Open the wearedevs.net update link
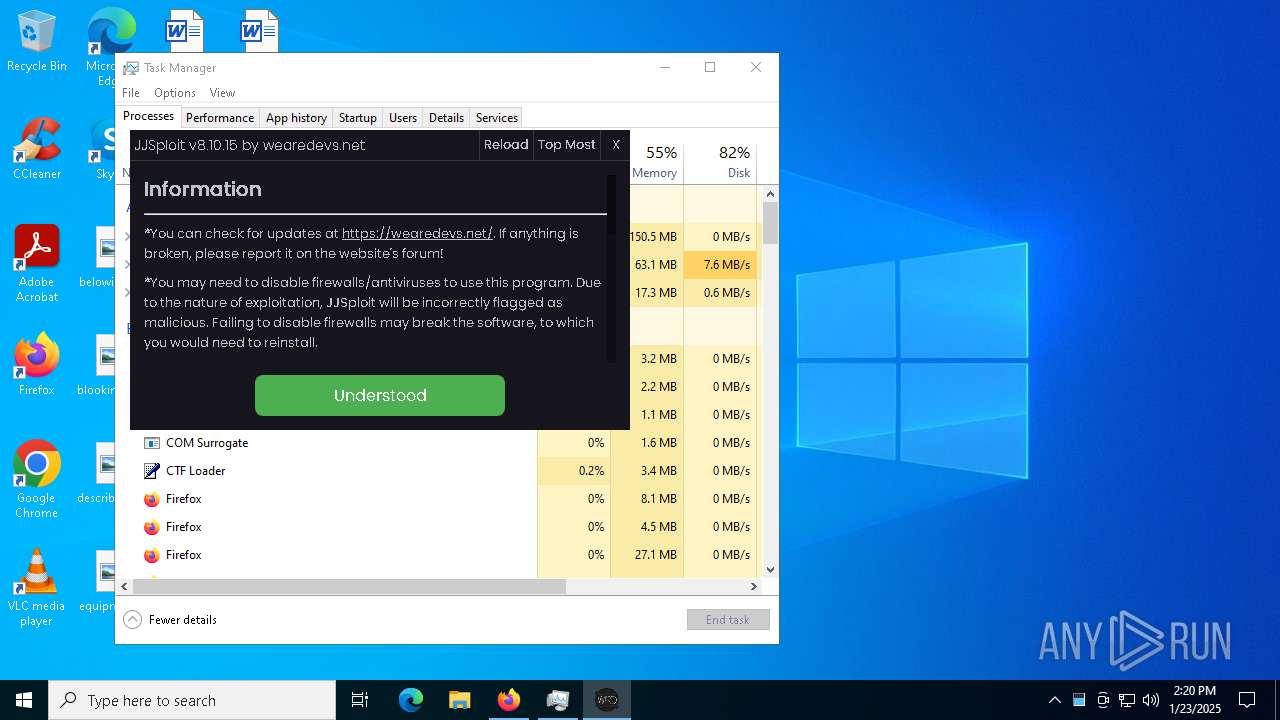The height and width of the screenshot is (720, 1280). pyautogui.click(x=417, y=233)
